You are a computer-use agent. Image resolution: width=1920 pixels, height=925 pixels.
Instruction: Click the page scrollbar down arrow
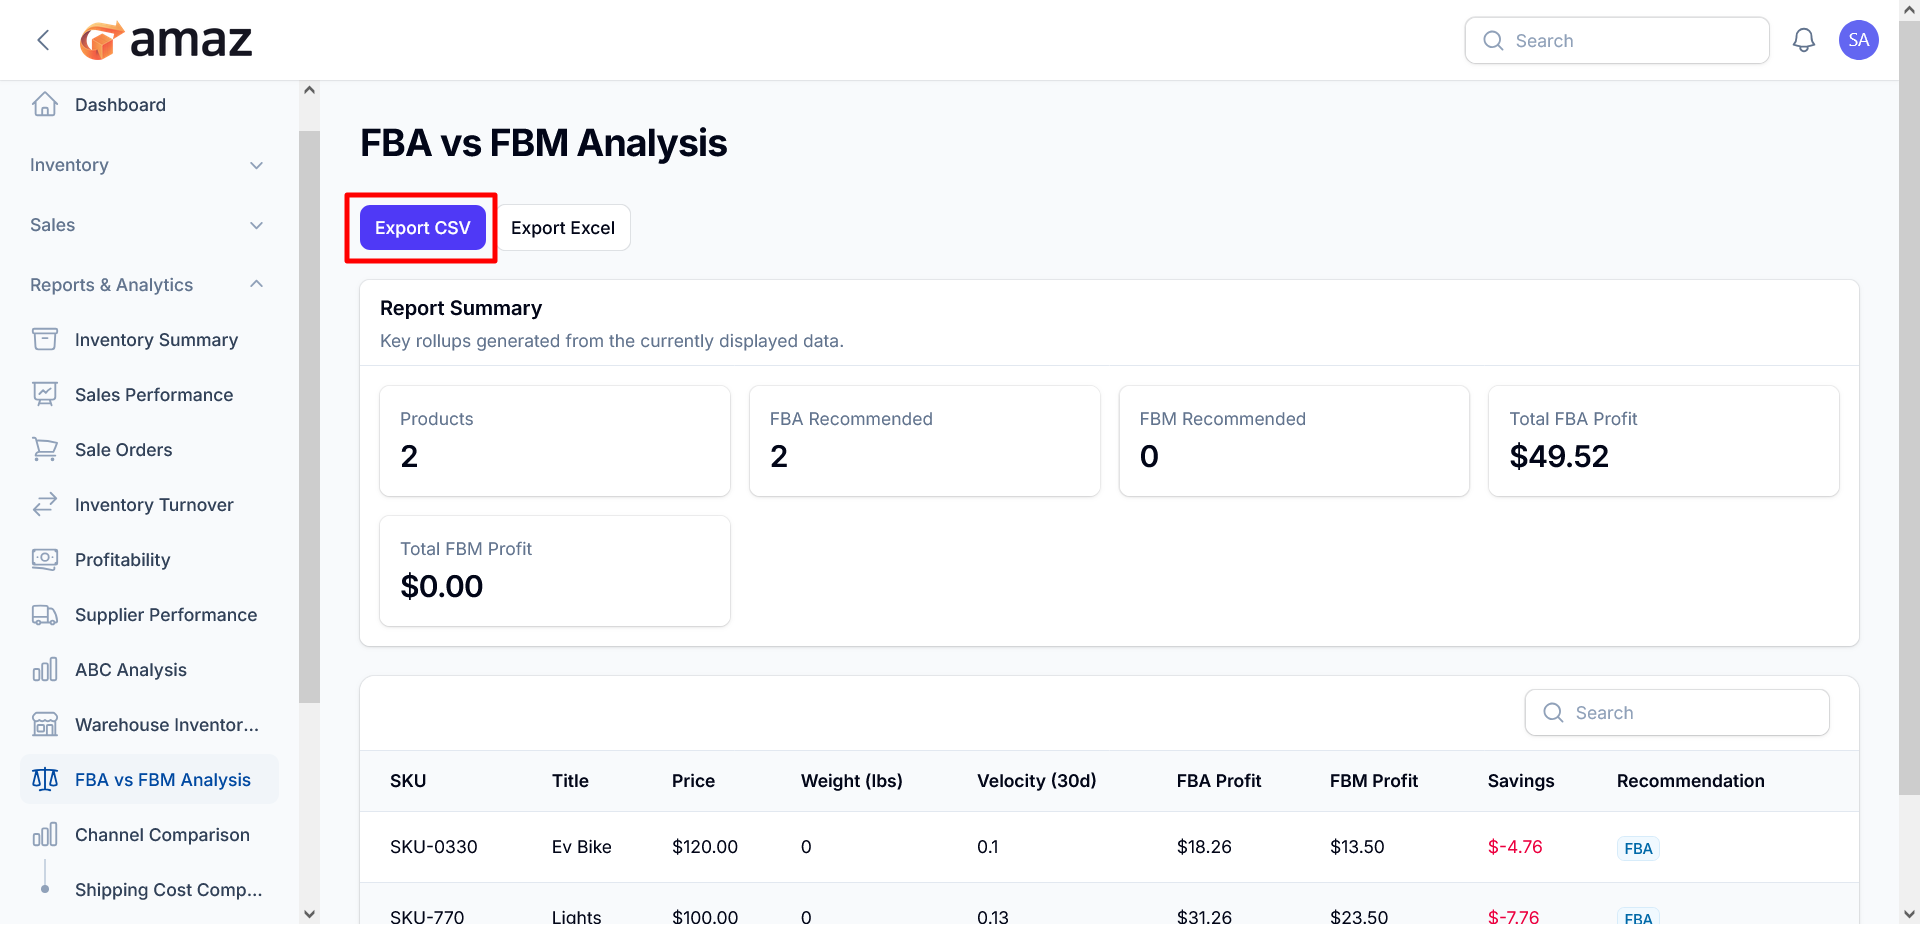1909,914
